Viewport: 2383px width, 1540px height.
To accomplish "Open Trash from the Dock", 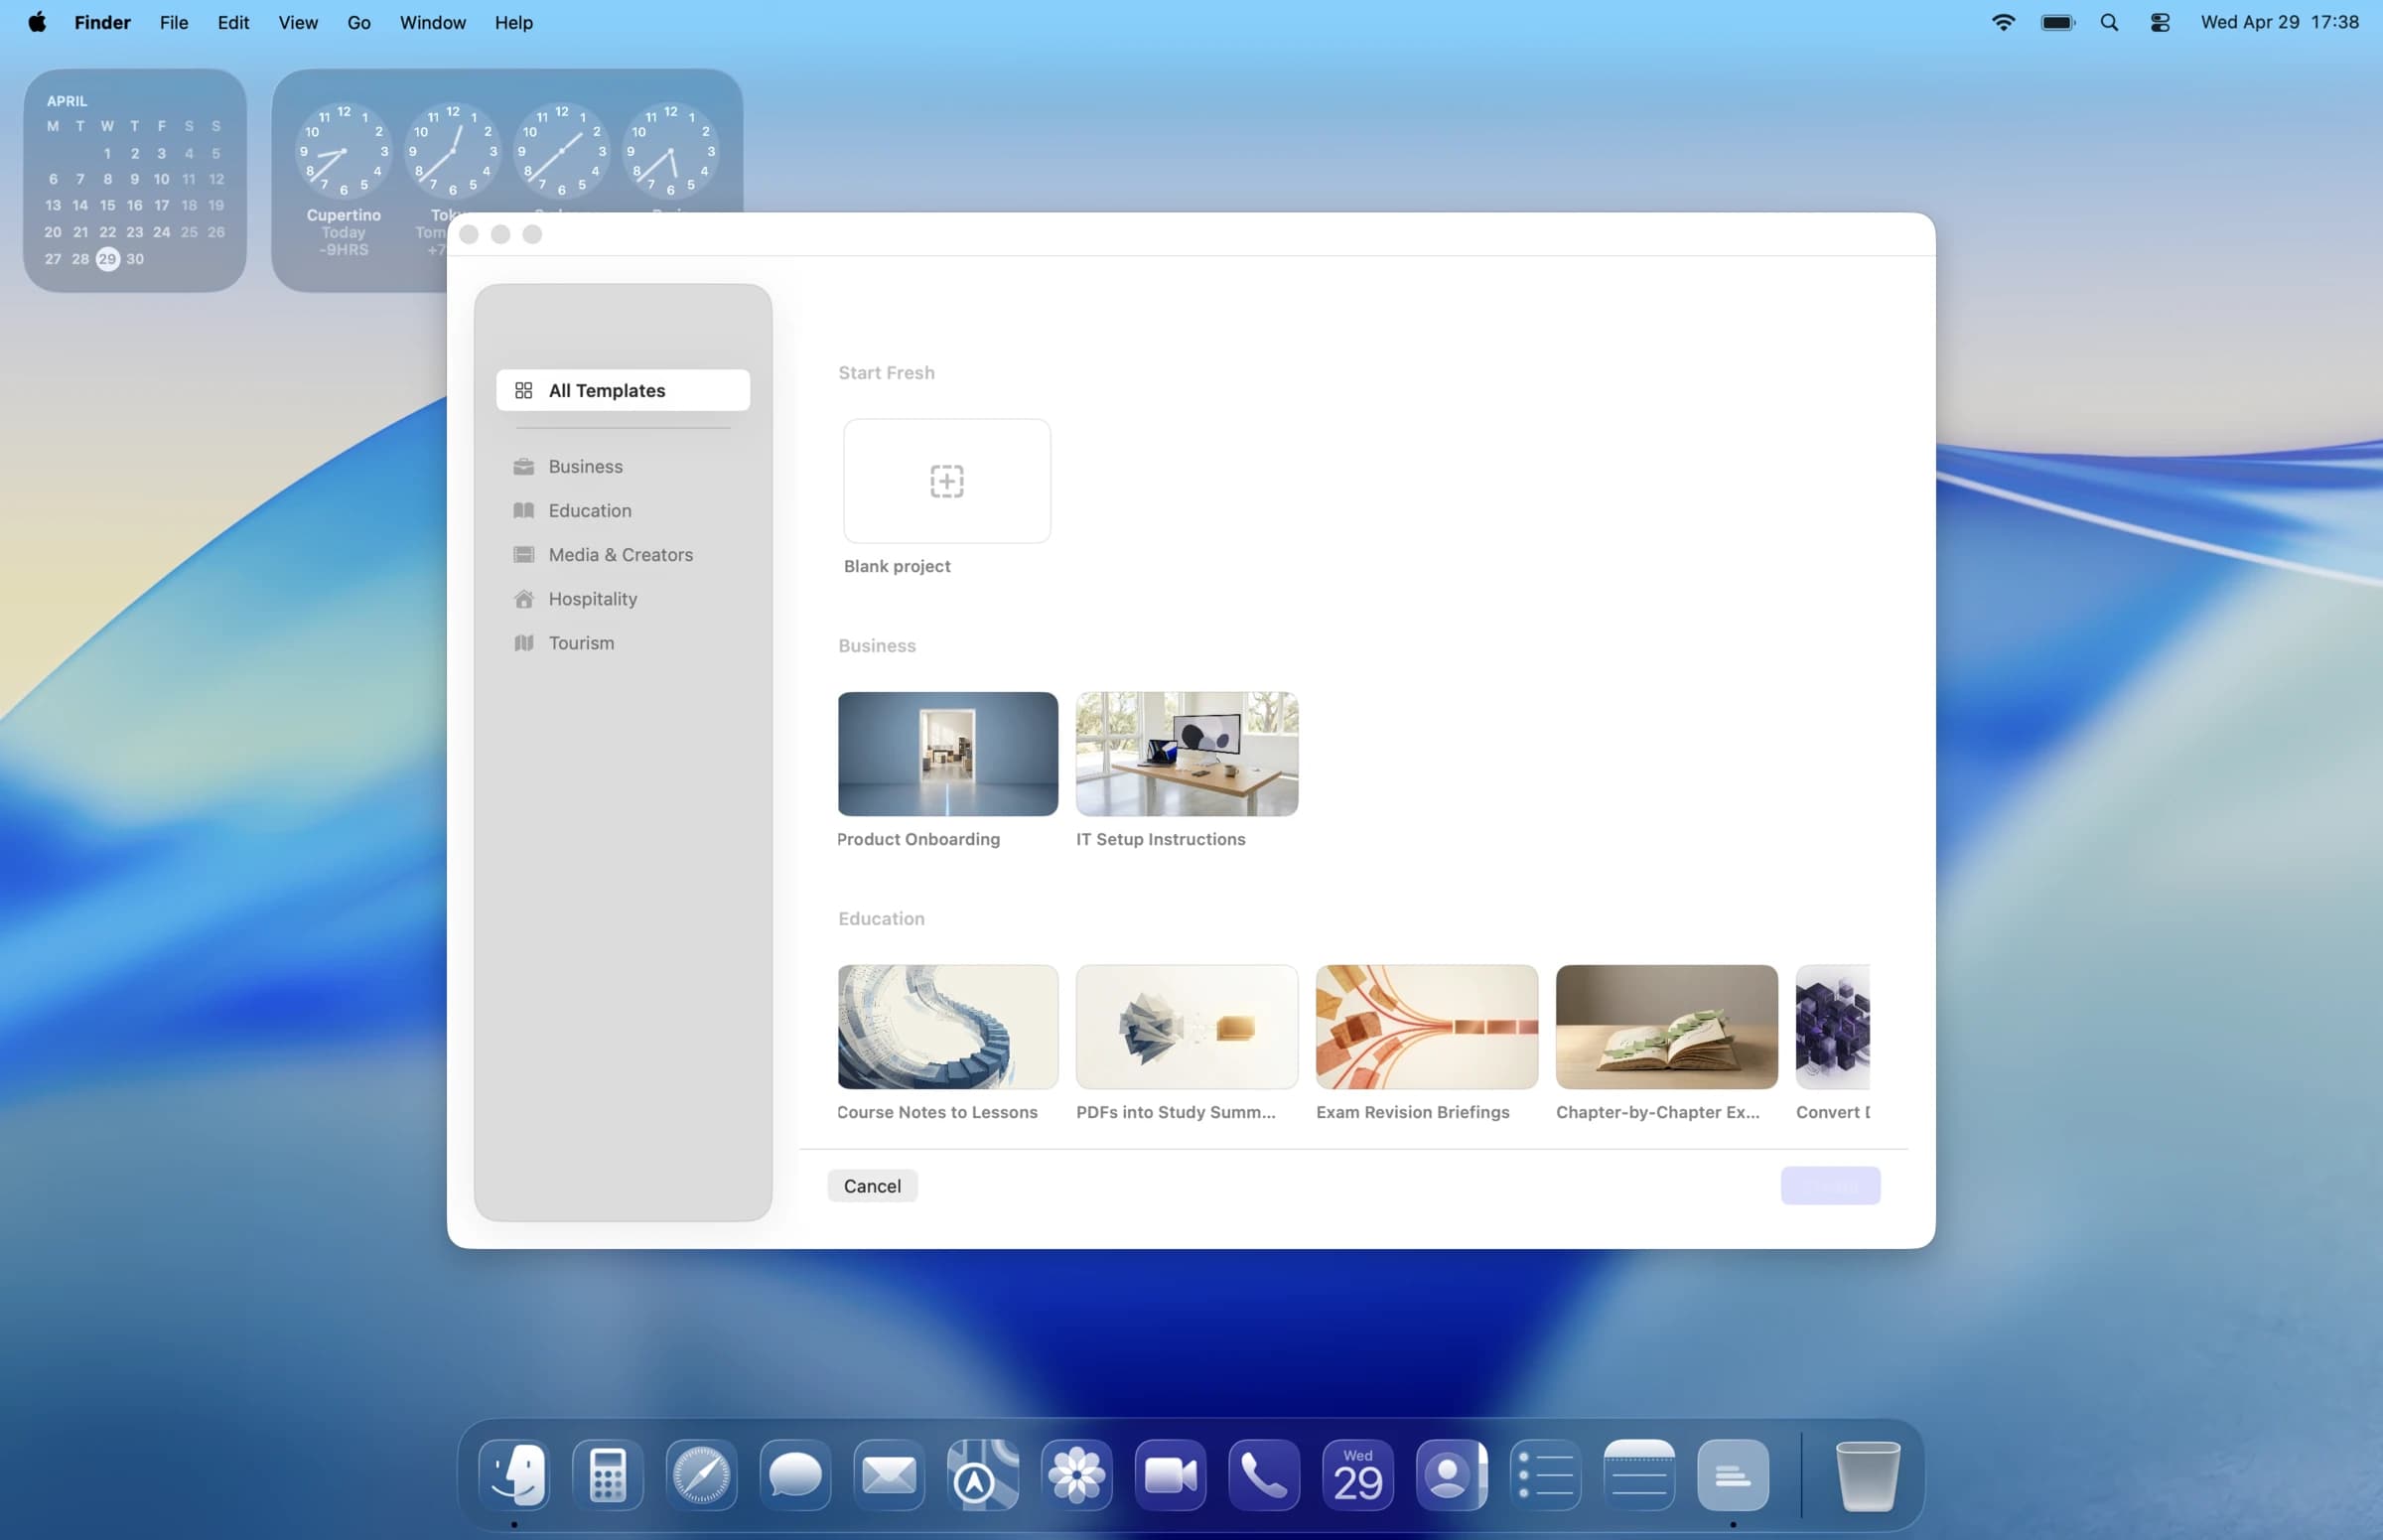I will point(1867,1474).
